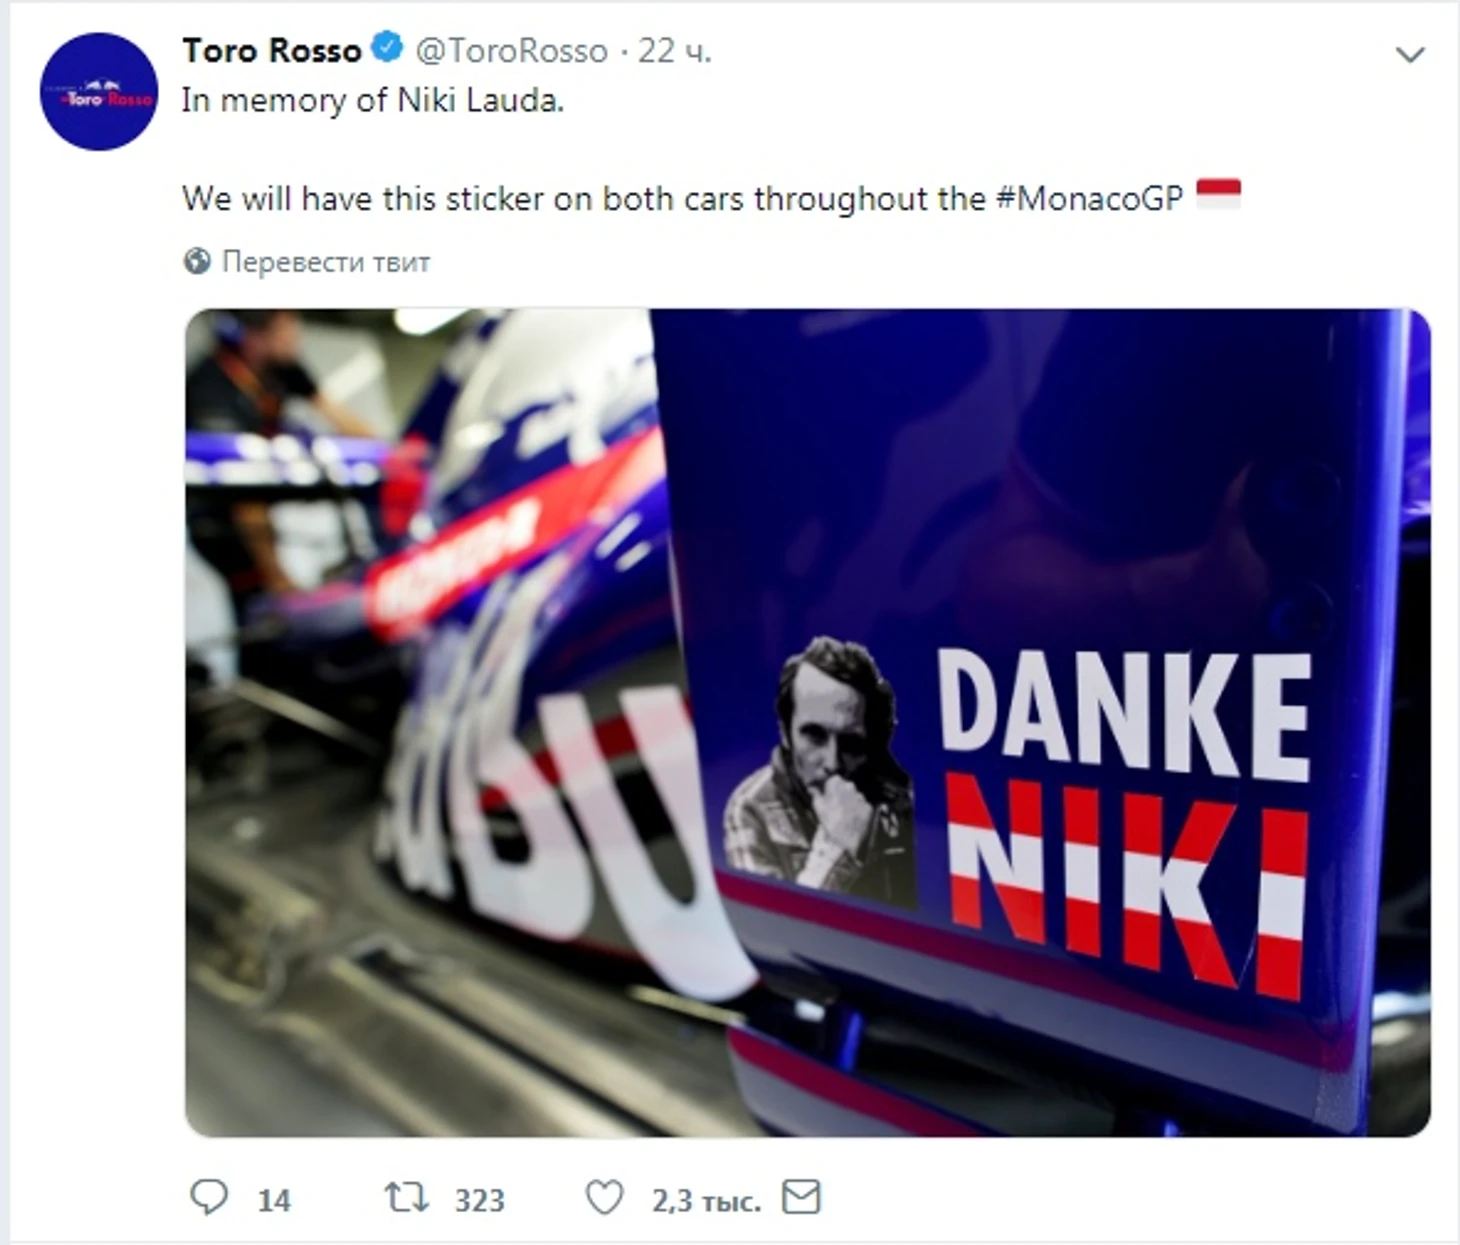Open the Toro Rosso display name link
Viewport: 1460px width, 1245px height.
[271, 50]
